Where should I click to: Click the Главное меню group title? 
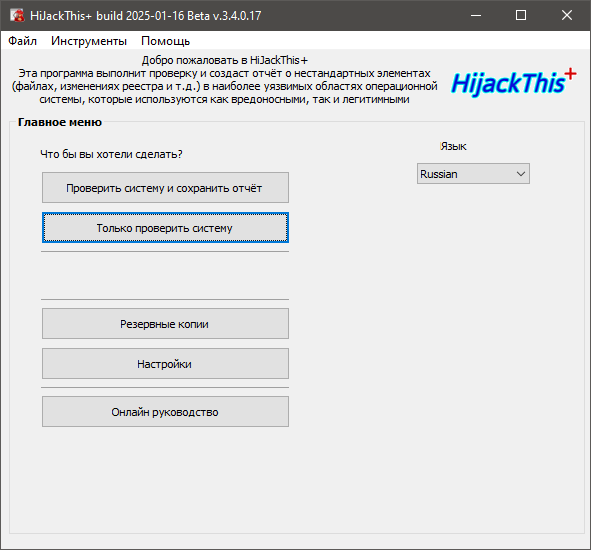[x=60, y=122]
